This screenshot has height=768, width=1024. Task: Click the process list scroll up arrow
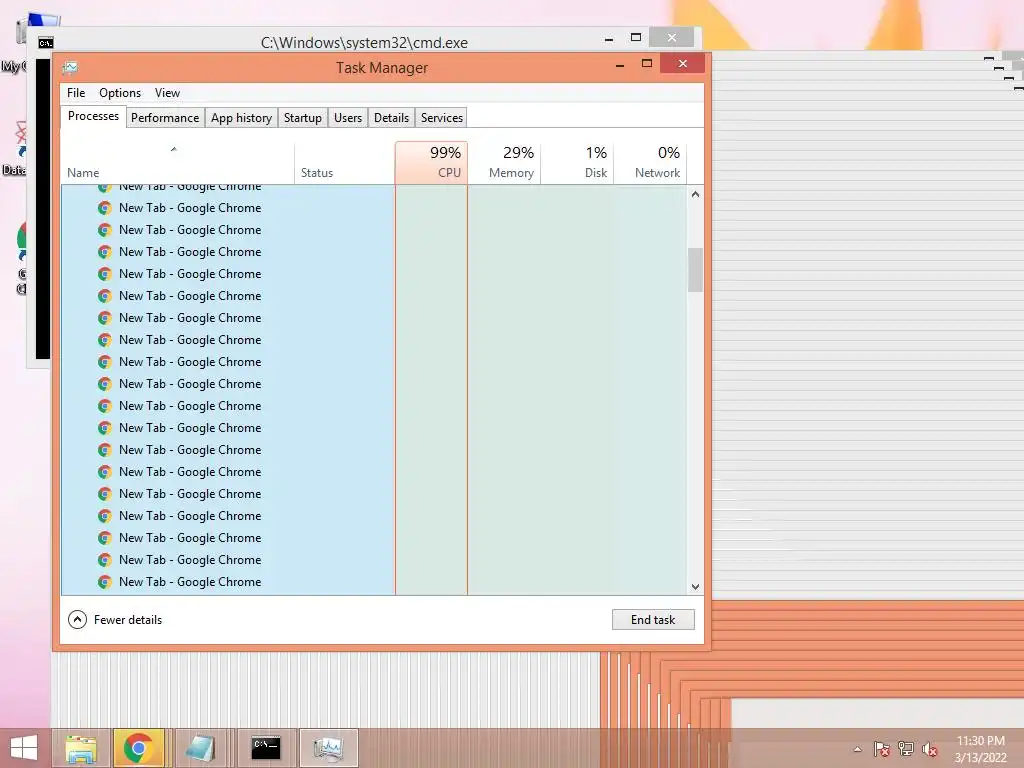(x=696, y=195)
